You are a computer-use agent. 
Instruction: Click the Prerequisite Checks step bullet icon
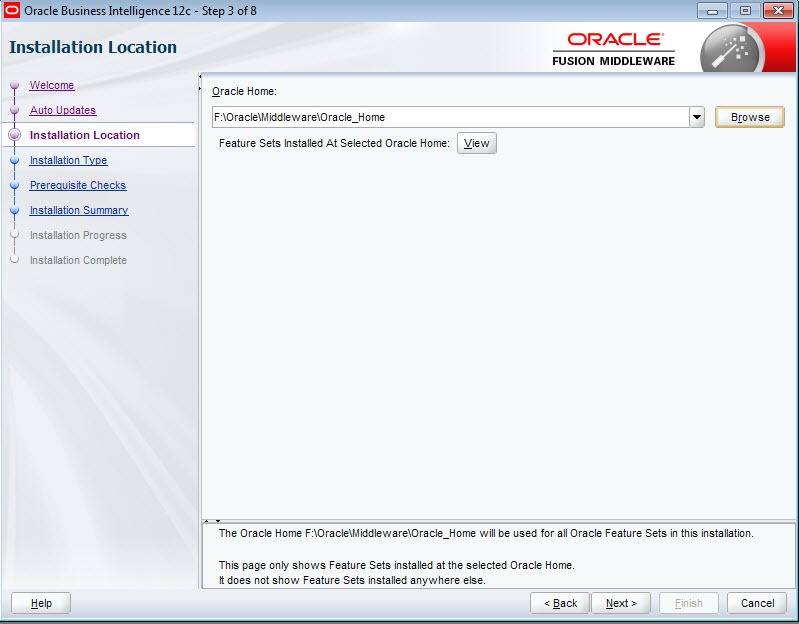15,185
